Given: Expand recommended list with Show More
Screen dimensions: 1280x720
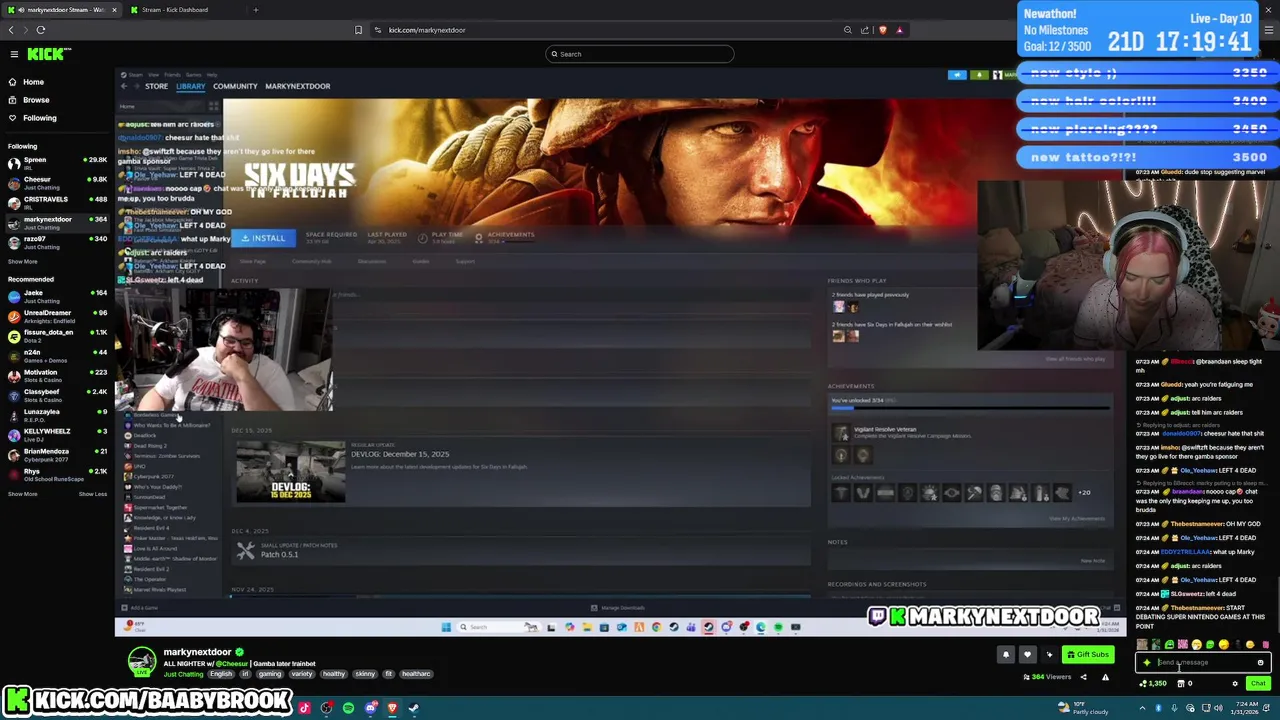Looking at the screenshot, I should pyautogui.click(x=22, y=494).
